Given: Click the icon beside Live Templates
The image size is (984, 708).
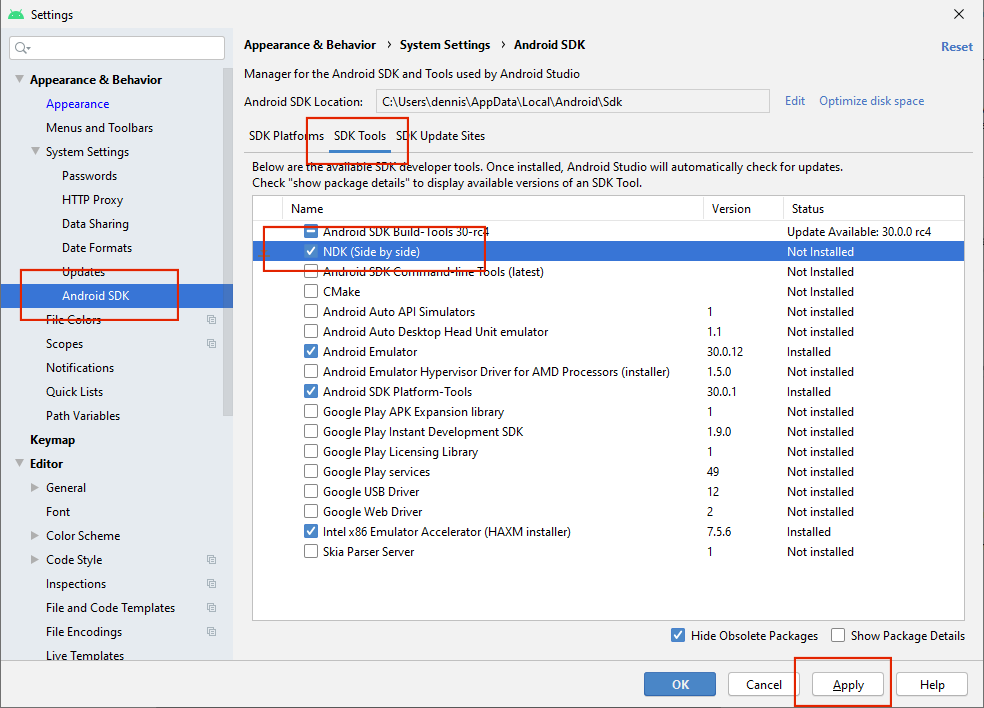Looking at the screenshot, I should tap(210, 655).
